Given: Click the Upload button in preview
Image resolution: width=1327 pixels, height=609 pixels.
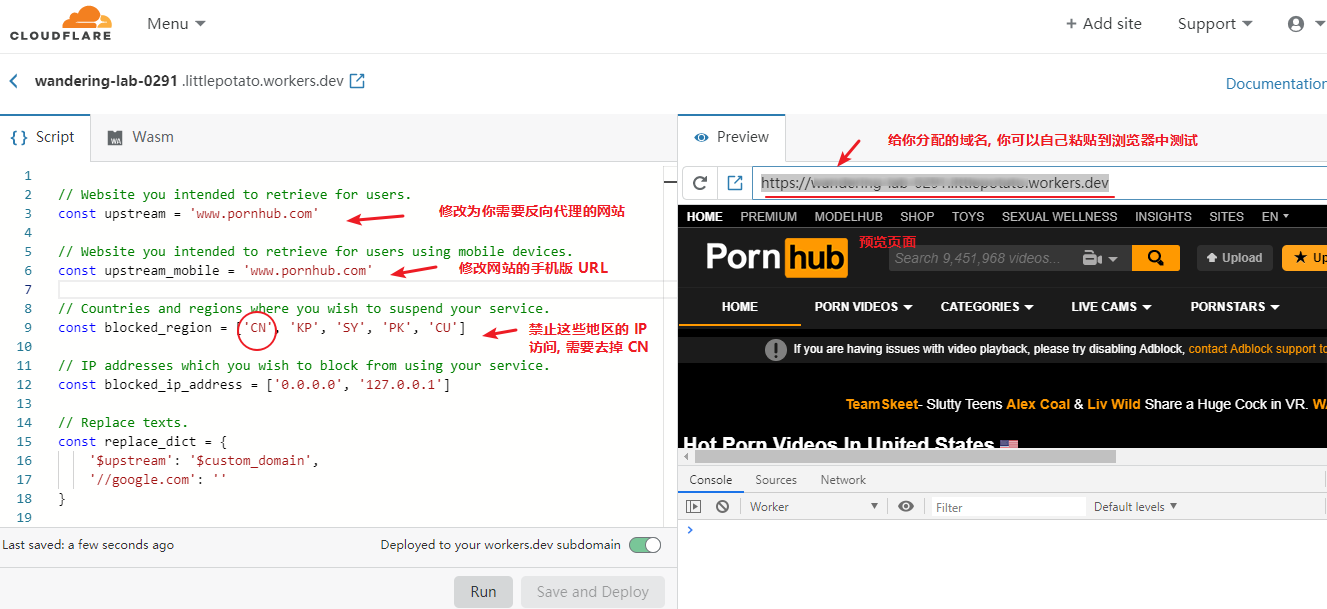Looking at the screenshot, I should [1235, 258].
